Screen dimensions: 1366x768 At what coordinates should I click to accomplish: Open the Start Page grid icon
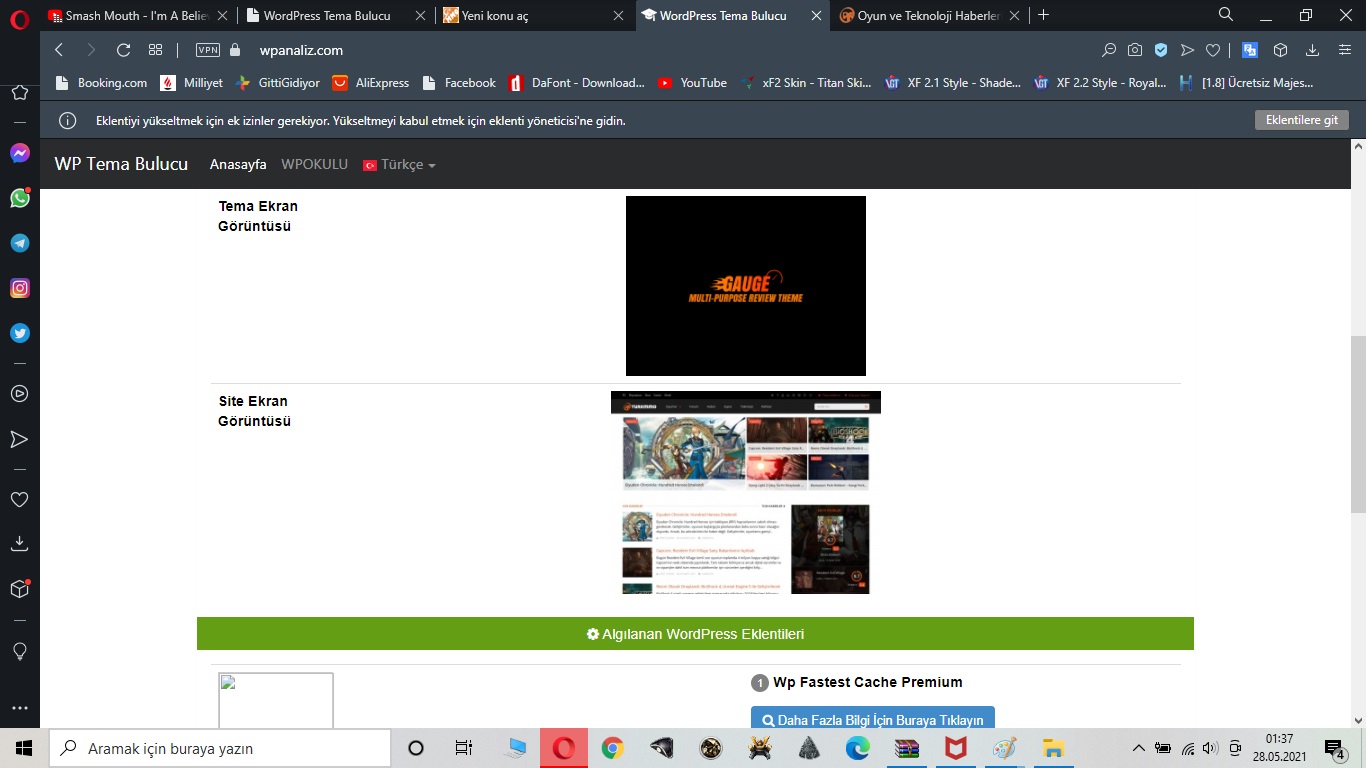155,50
